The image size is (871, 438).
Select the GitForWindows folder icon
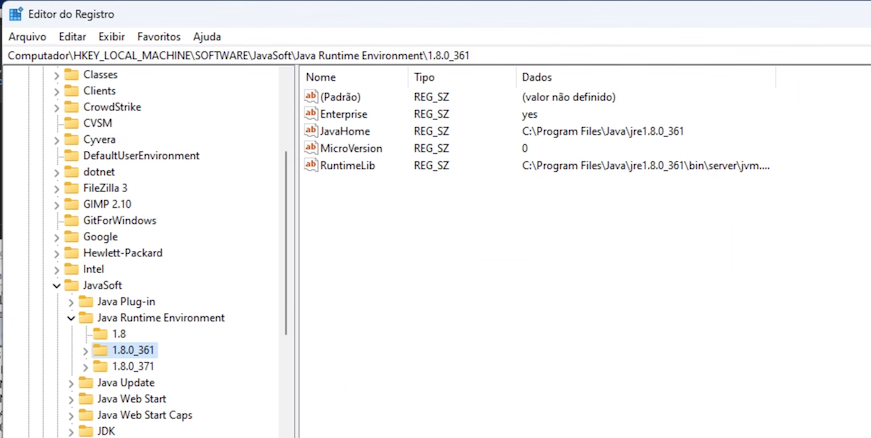coord(71,220)
